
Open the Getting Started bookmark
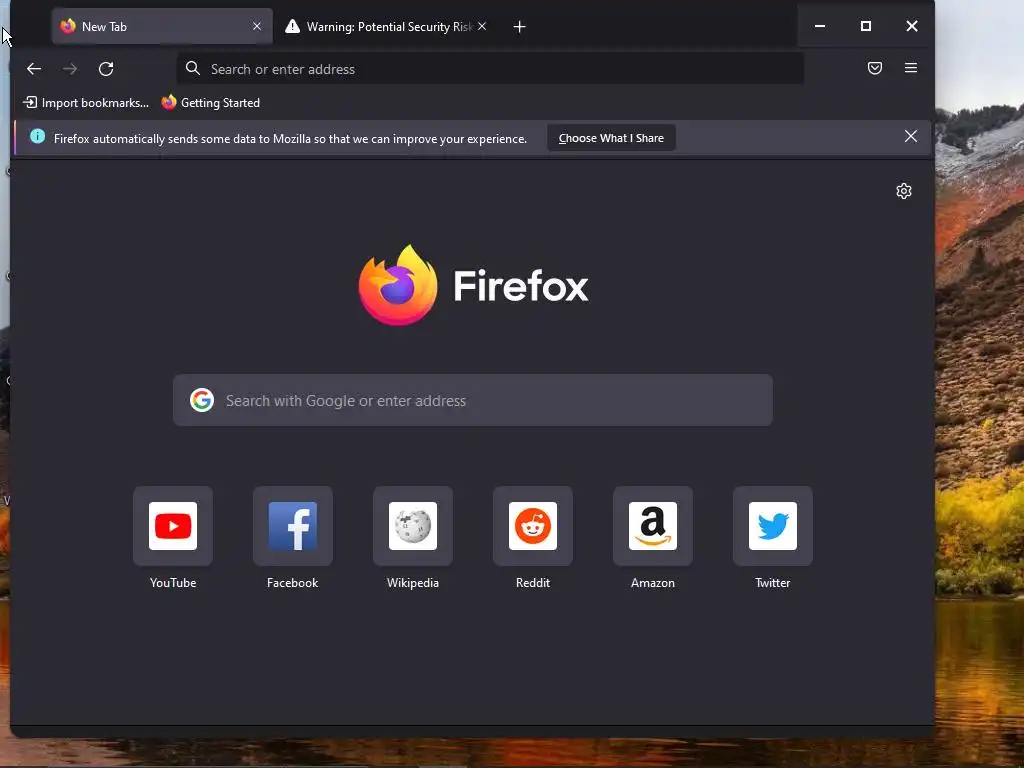click(210, 103)
